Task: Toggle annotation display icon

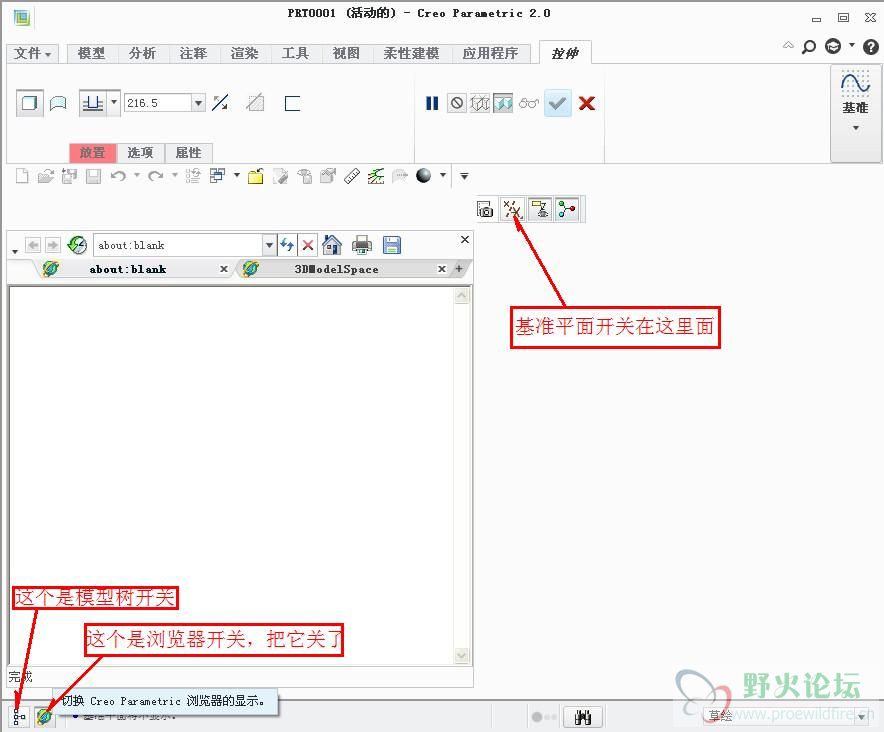Action: click(x=540, y=209)
